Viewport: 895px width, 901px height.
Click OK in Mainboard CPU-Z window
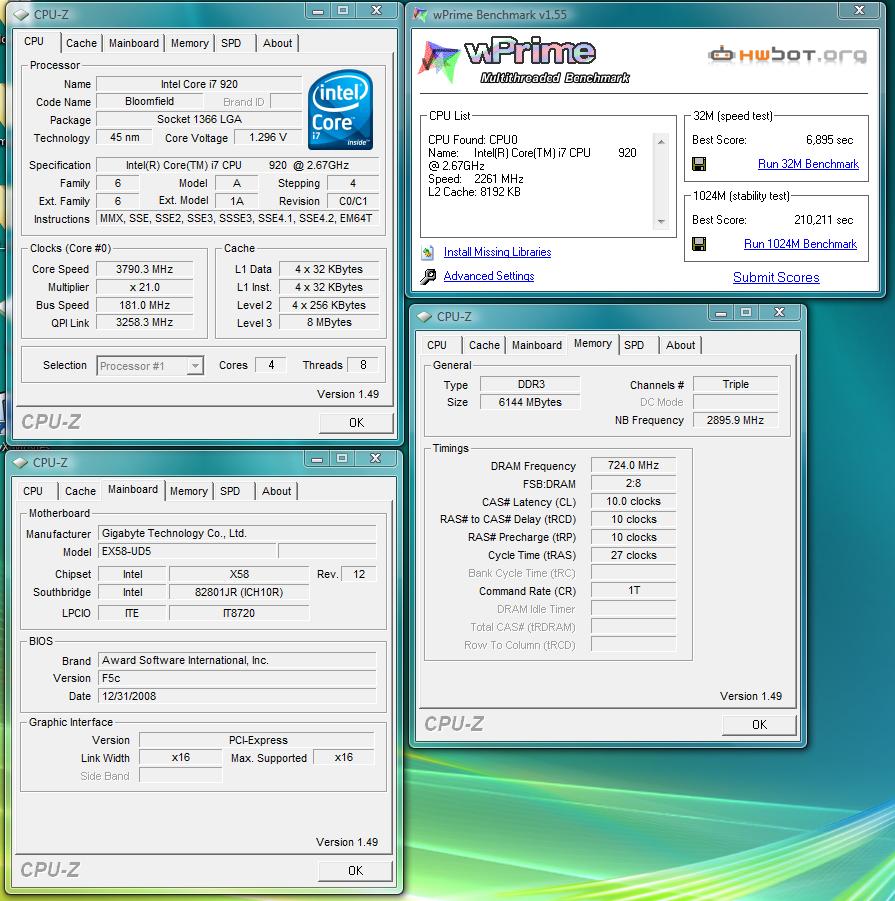(x=355, y=871)
